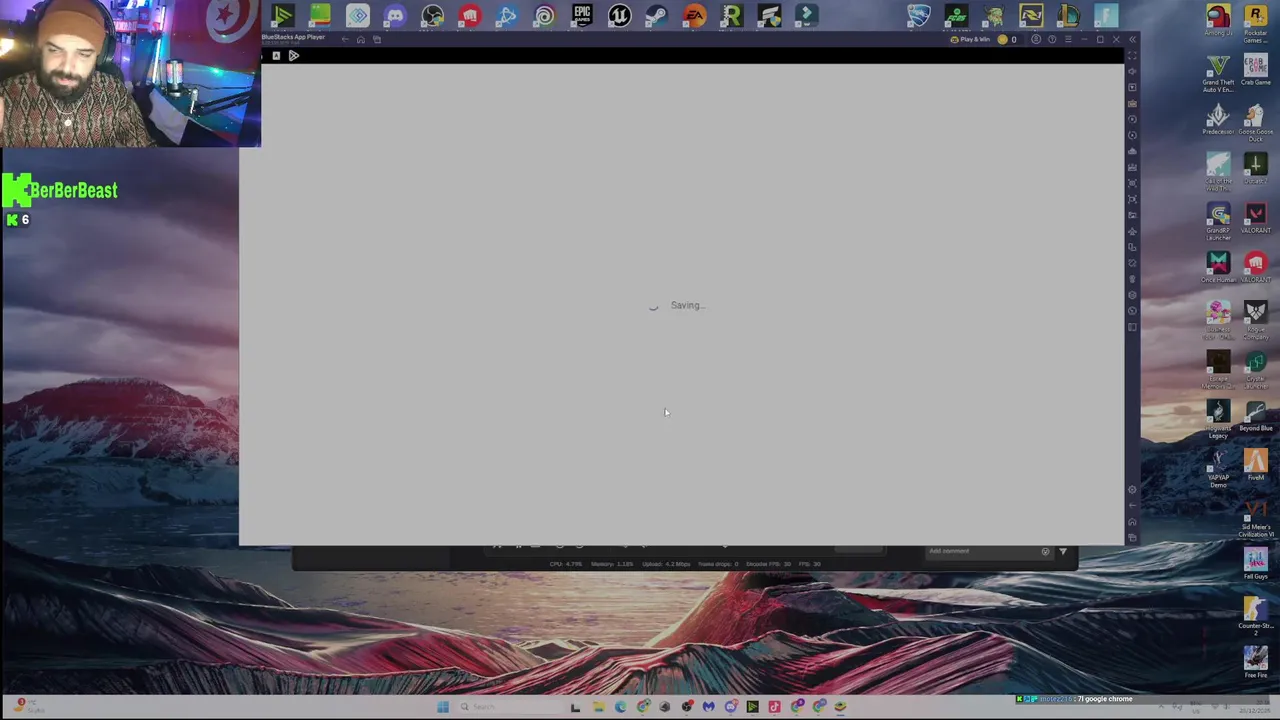This screenshot has width=1280, height=720.
Task: Select the Google Play tab in BlueStacks
Action: pos(293,55)
